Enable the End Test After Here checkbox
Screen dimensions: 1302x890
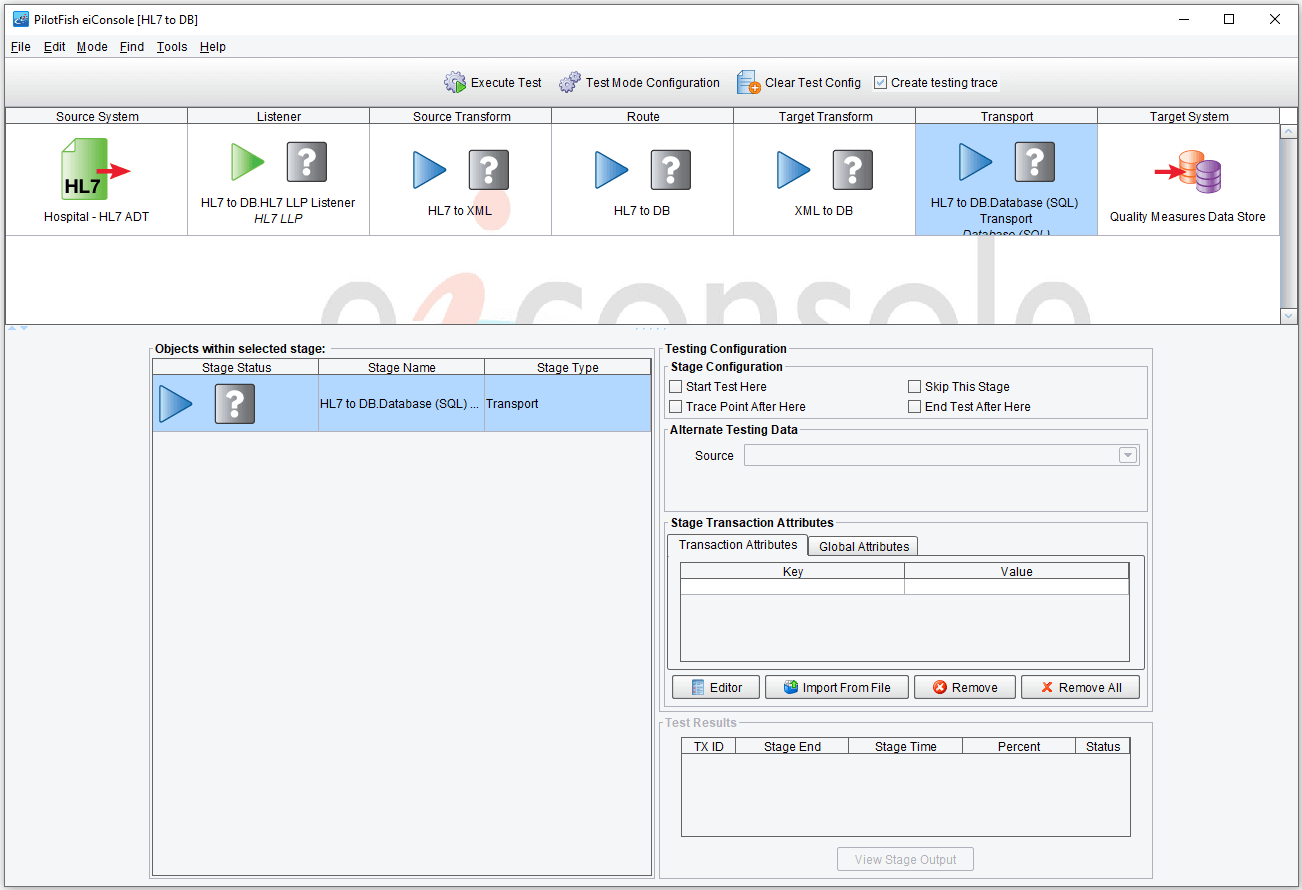pos(915,406)
